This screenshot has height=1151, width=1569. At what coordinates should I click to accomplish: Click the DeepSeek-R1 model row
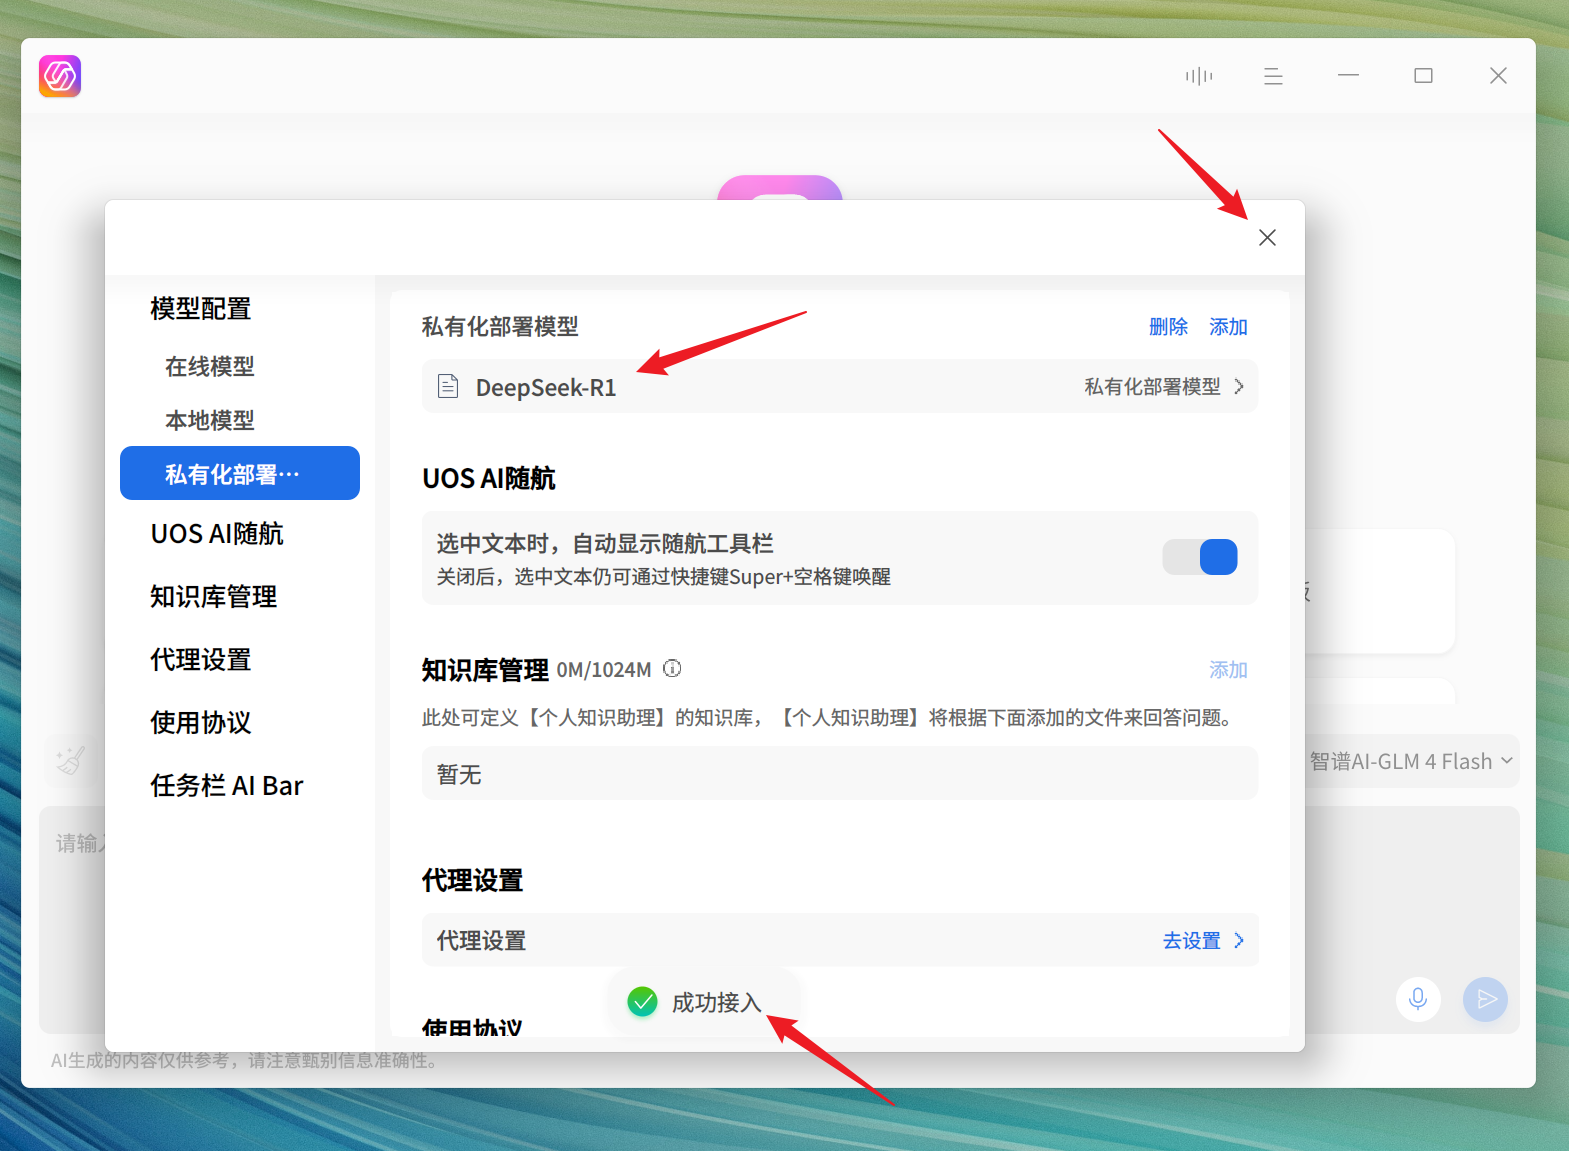(x=840, y=386)
